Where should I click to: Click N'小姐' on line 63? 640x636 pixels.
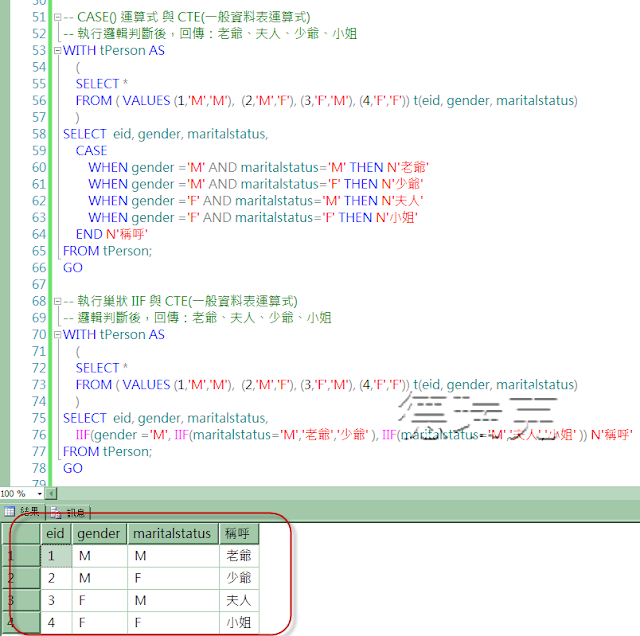[396, 218]
